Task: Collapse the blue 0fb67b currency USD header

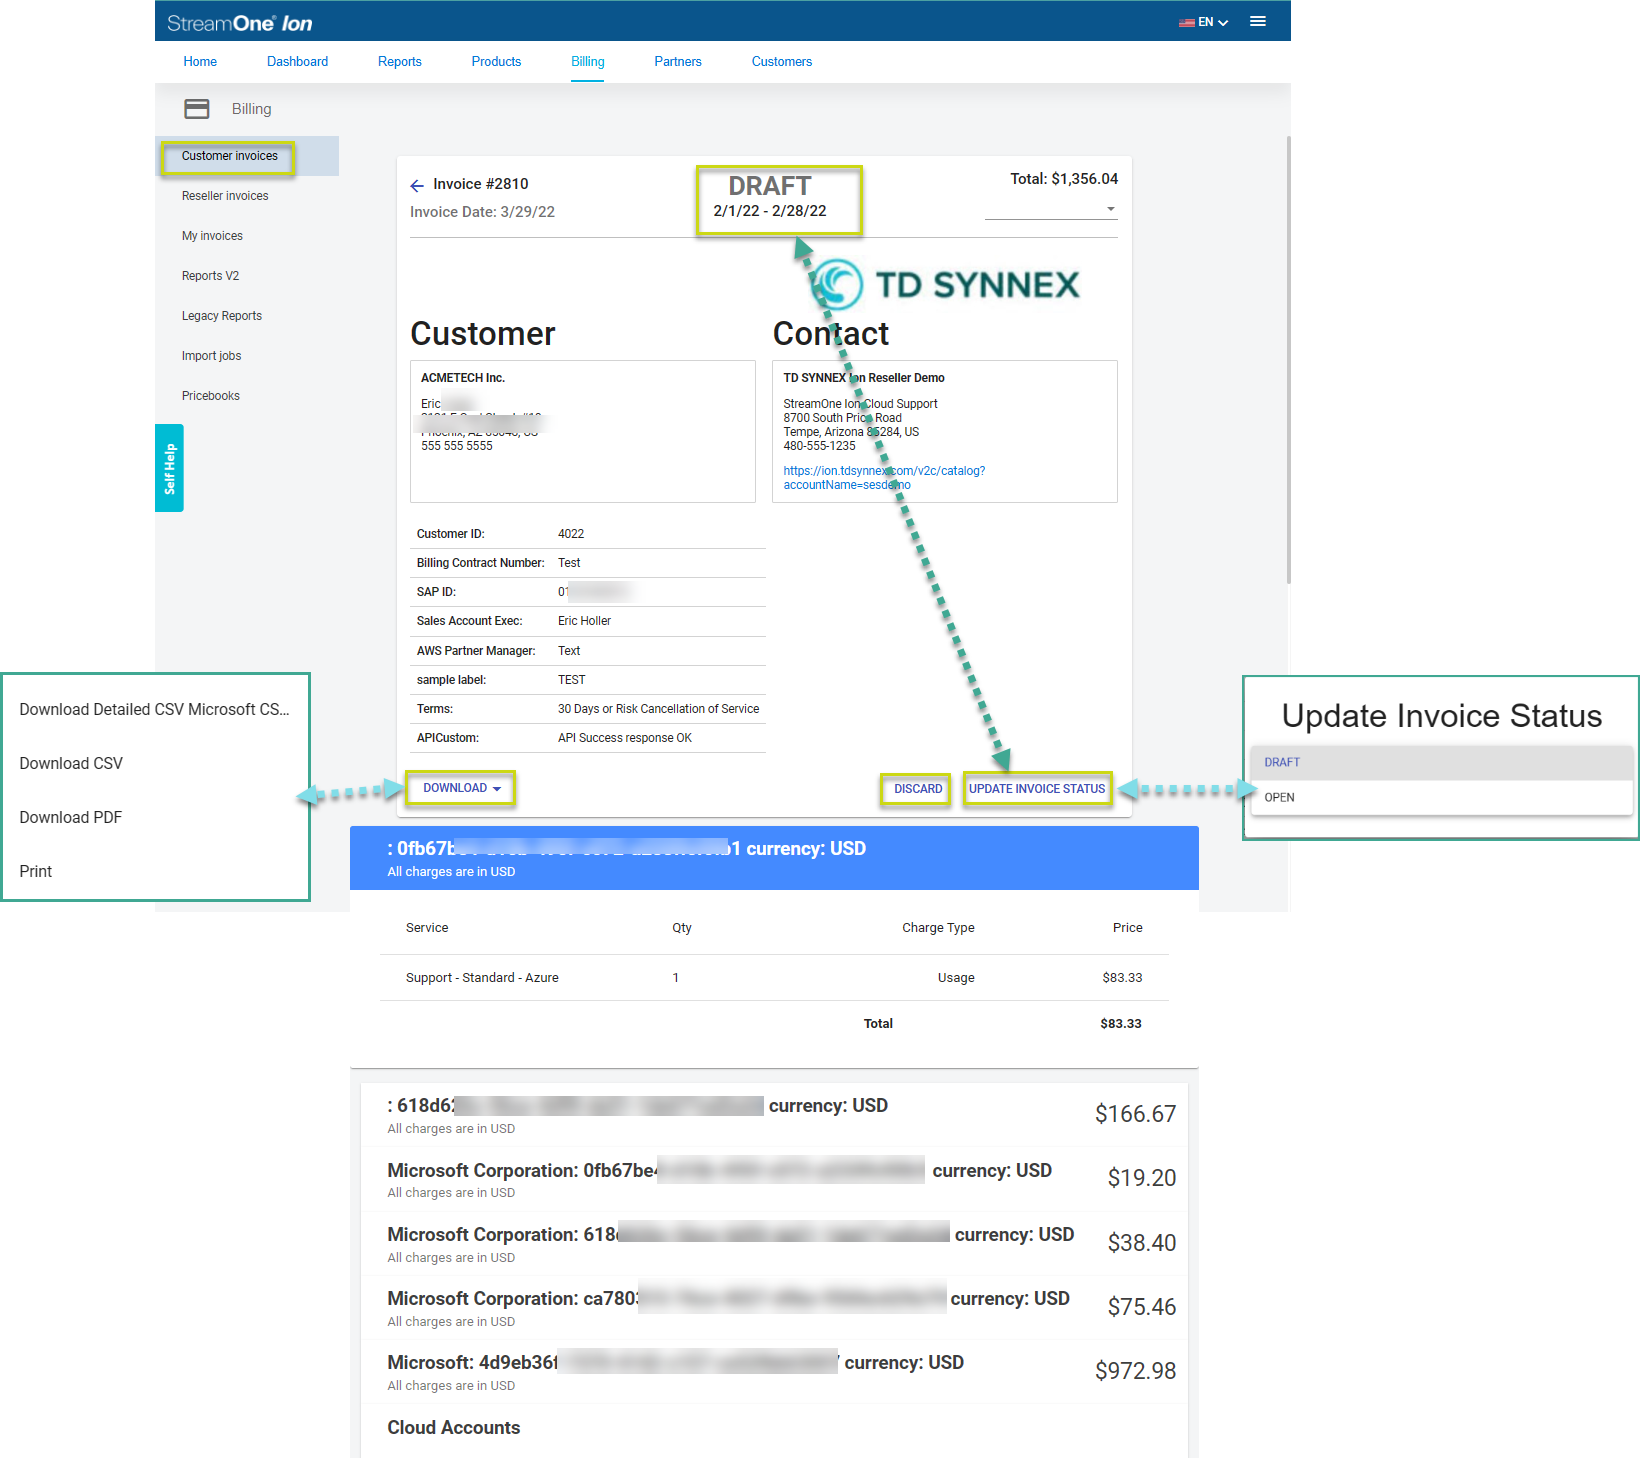Action: 774,858
